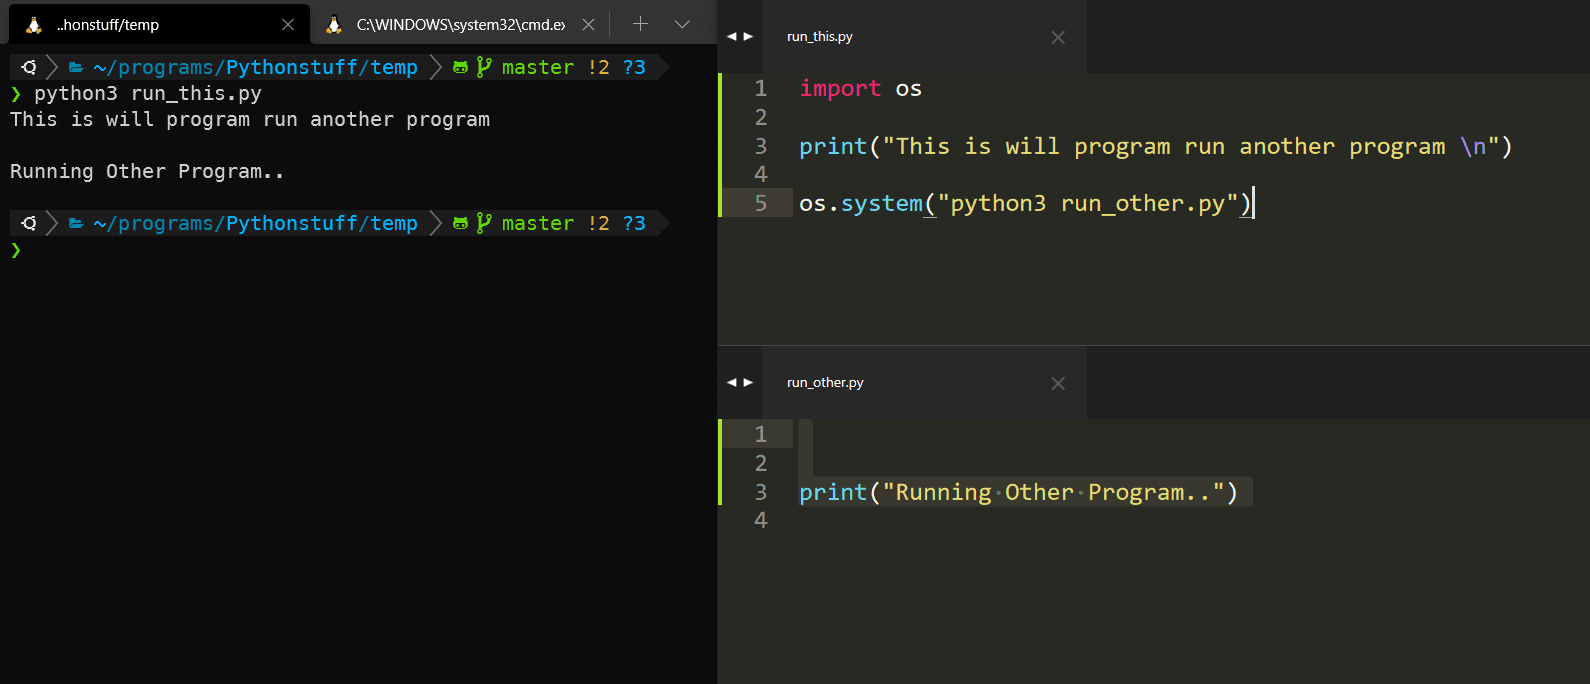This screenshot has width=1590, height=684.
Task: Select the ..honstuff/temp terminal tab
Action: point(150,25)
